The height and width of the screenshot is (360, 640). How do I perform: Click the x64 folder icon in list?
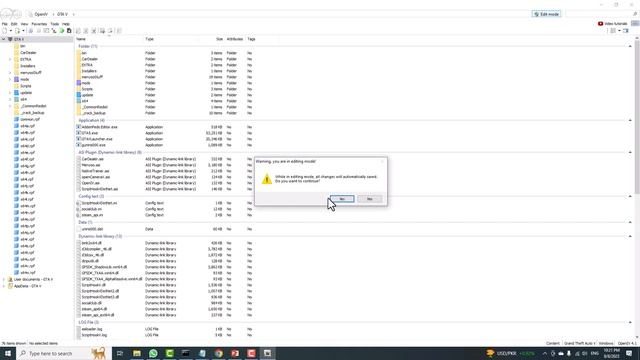pos(79,101)
